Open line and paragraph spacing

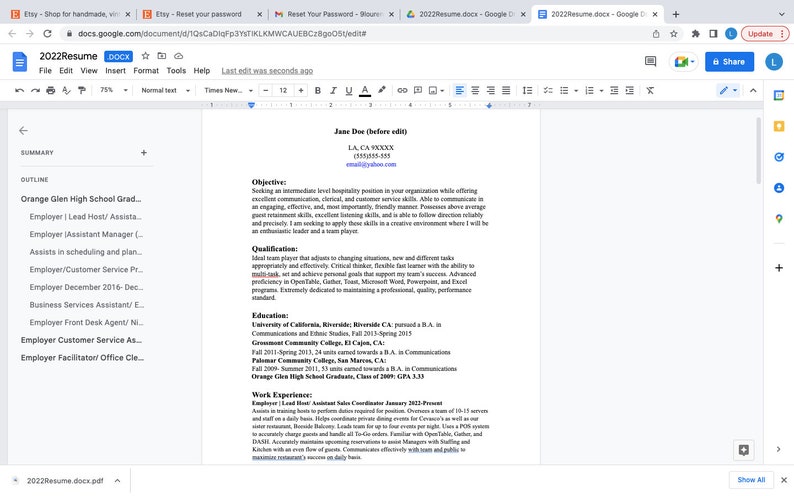point(527,91)
